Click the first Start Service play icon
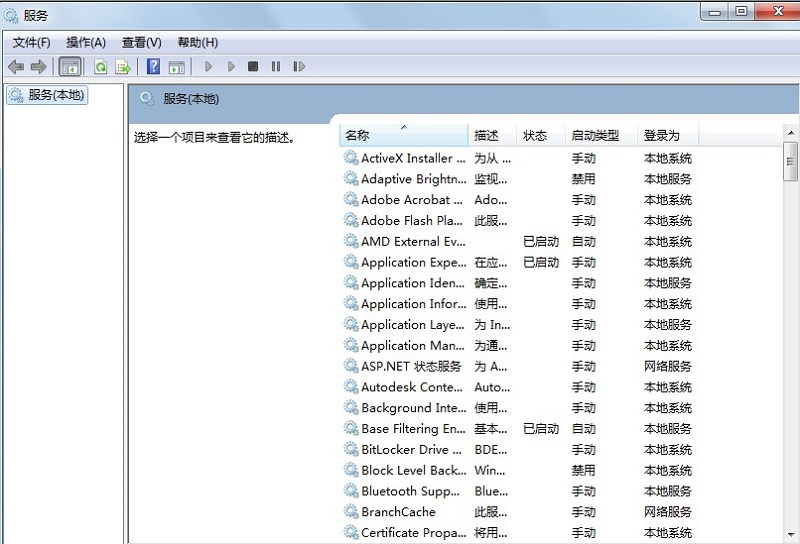The image size is (800, 544). [x=208, y=66]
